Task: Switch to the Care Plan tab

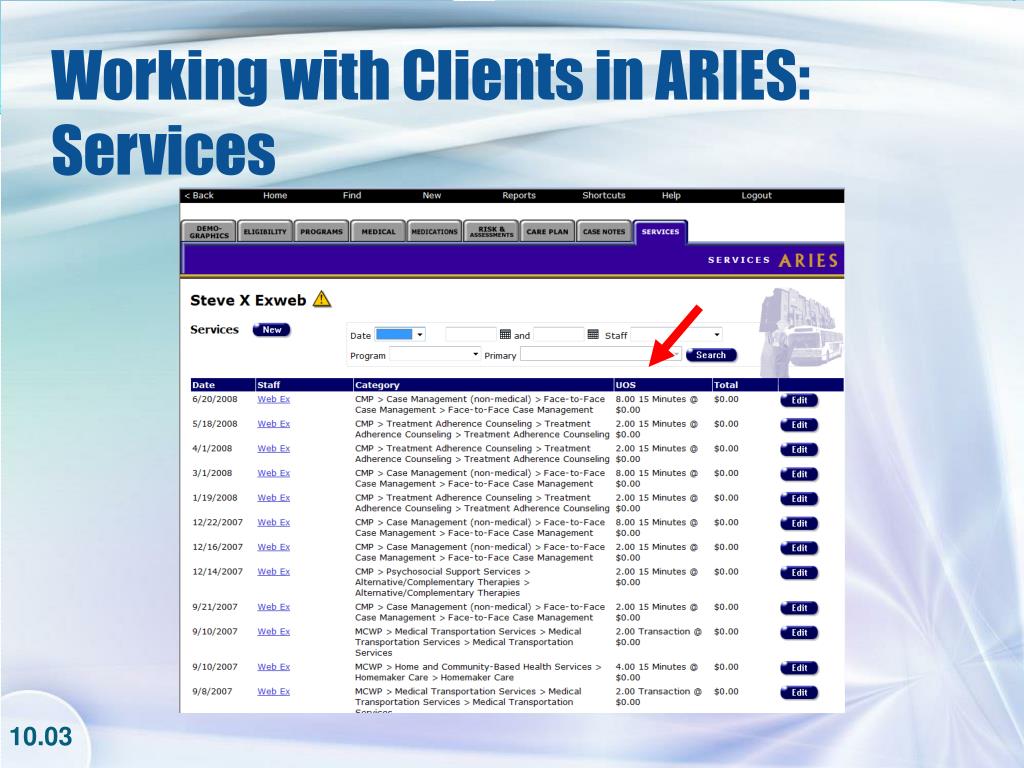Action: coord(547,232)
